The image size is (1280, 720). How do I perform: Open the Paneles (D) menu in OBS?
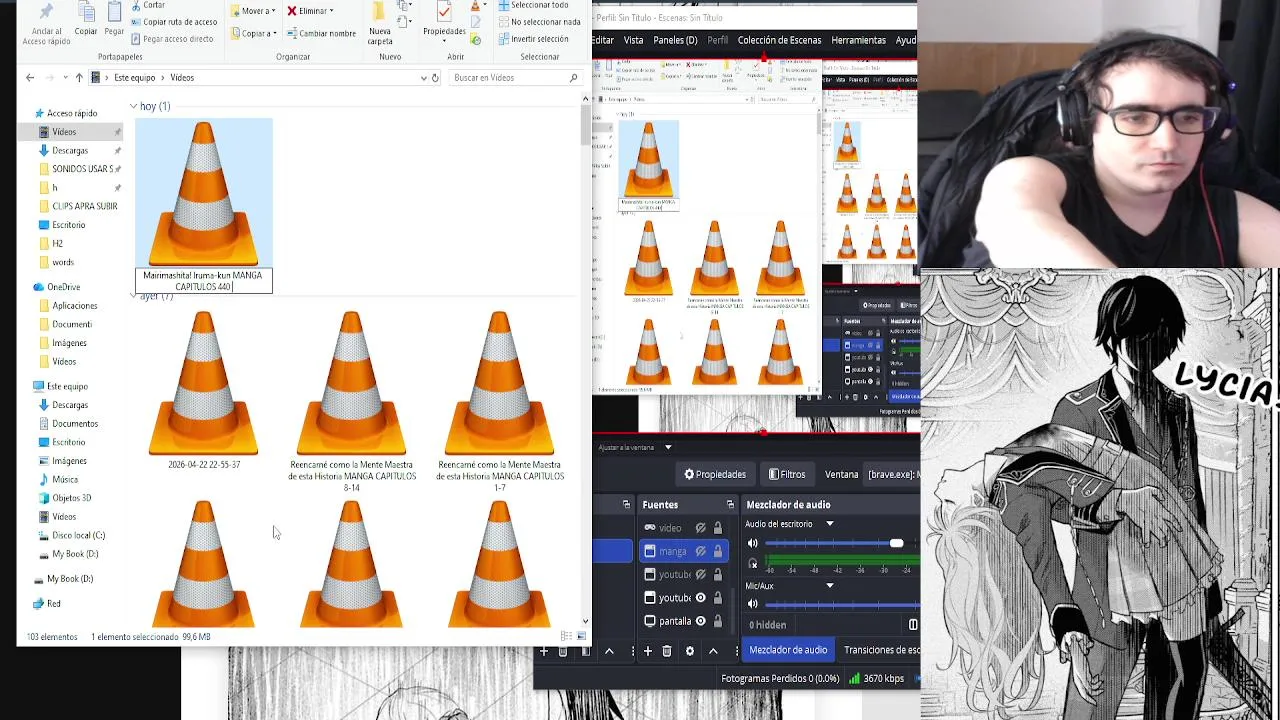tap(675, 40)
